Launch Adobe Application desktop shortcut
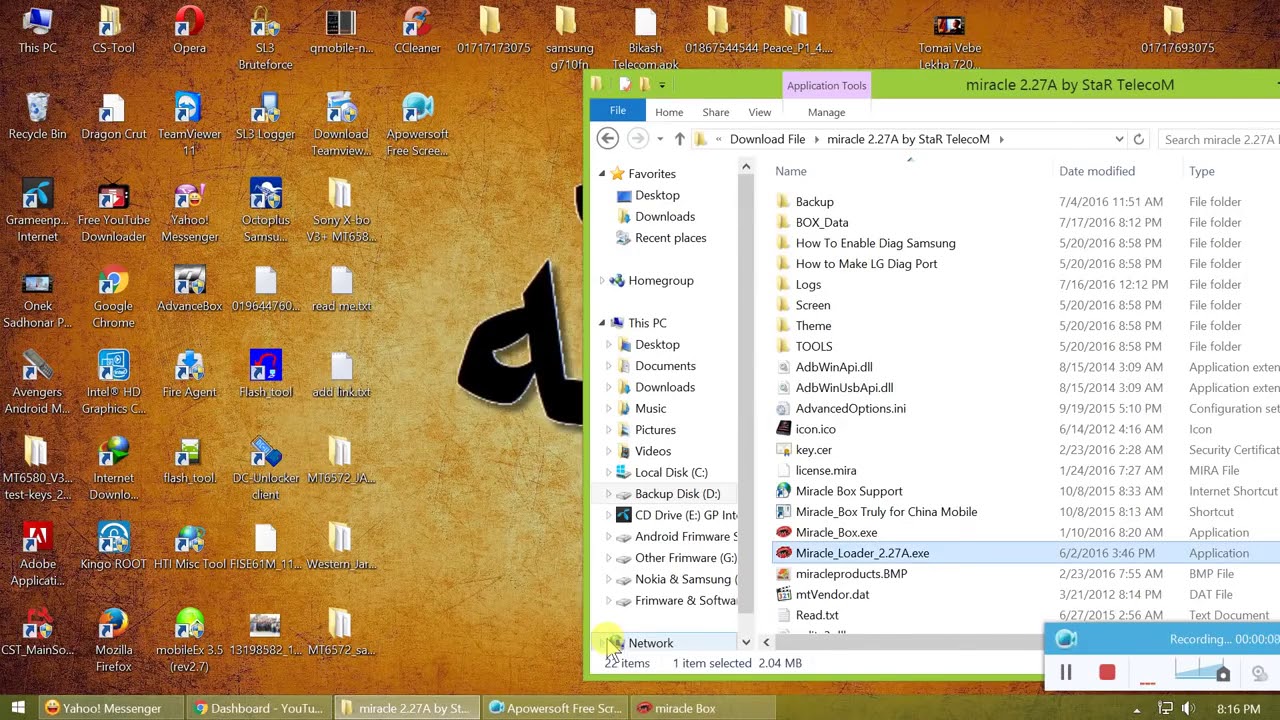This screenshot has width=1280, height=720. [x=37, y=554]
